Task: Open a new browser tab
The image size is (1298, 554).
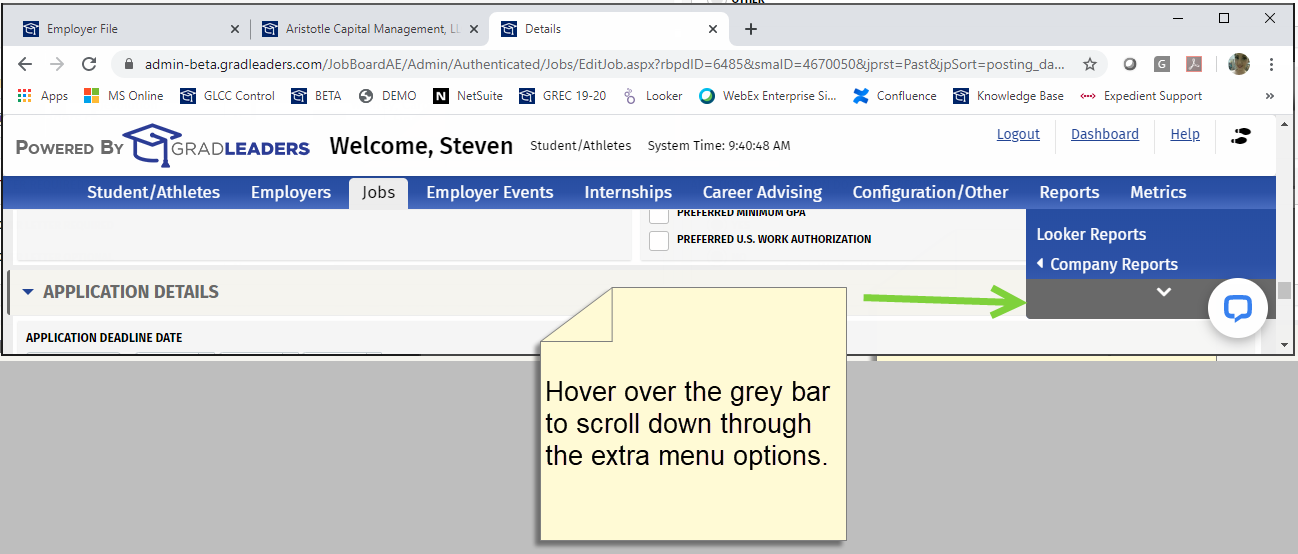Action: pos(751,29)
